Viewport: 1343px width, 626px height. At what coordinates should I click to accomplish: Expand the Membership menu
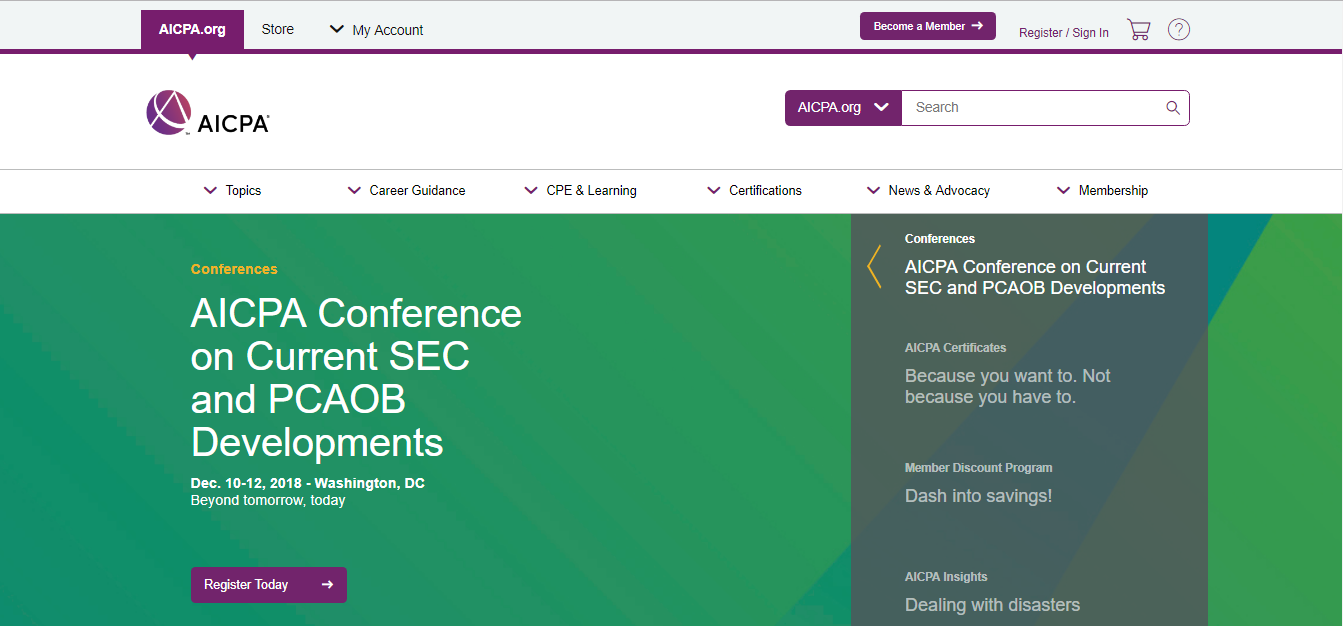pyautogui.click(x=1102, y=191)
